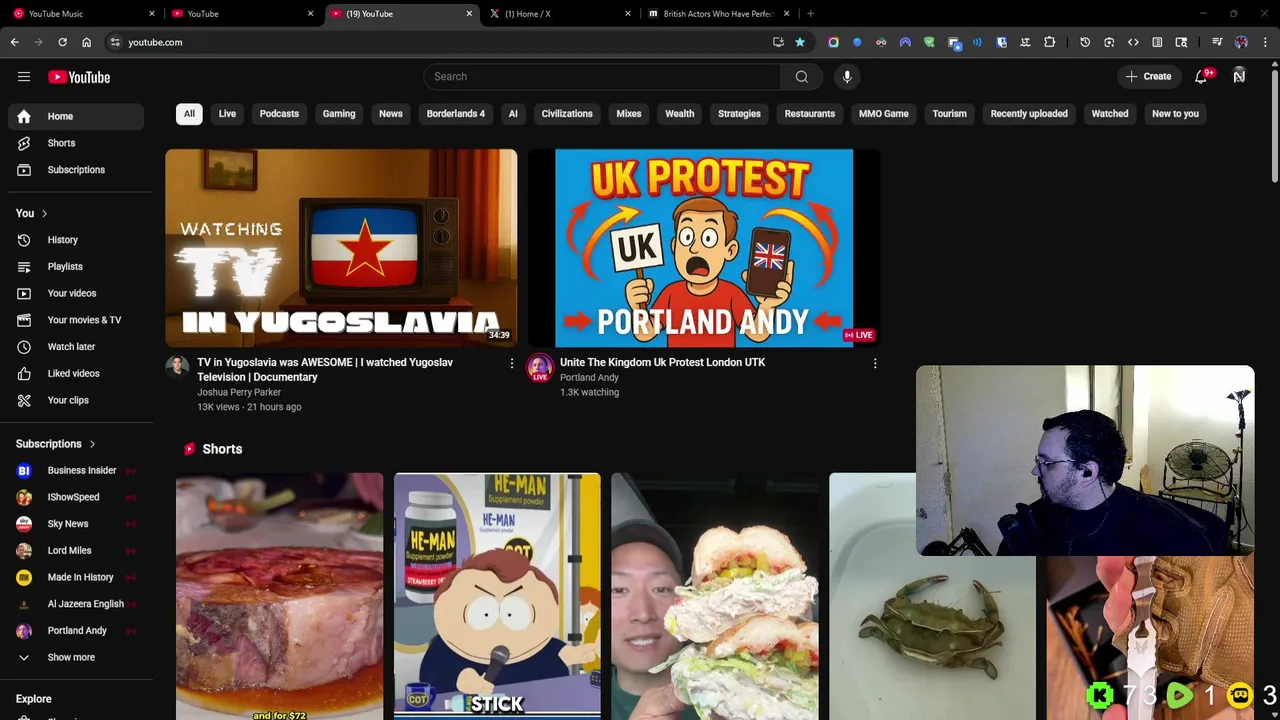Select the AI filter chip

coord(513,114)
